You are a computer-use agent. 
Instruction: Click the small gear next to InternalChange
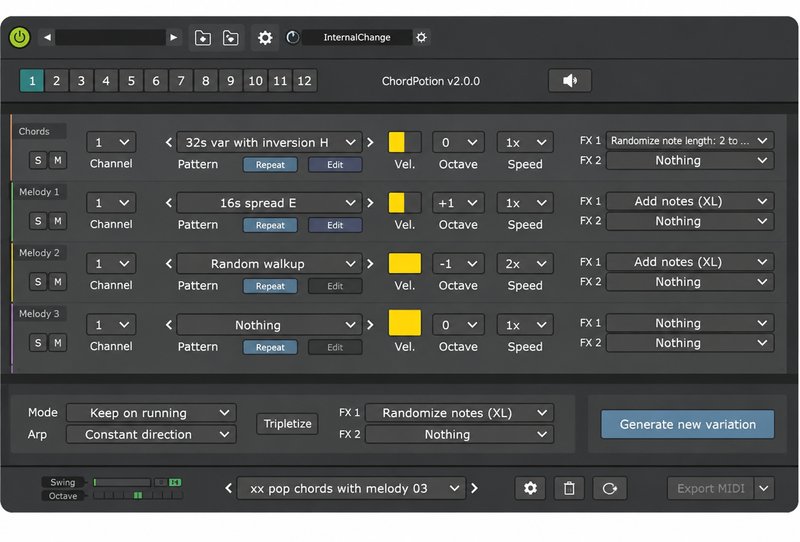coord(421,37)
